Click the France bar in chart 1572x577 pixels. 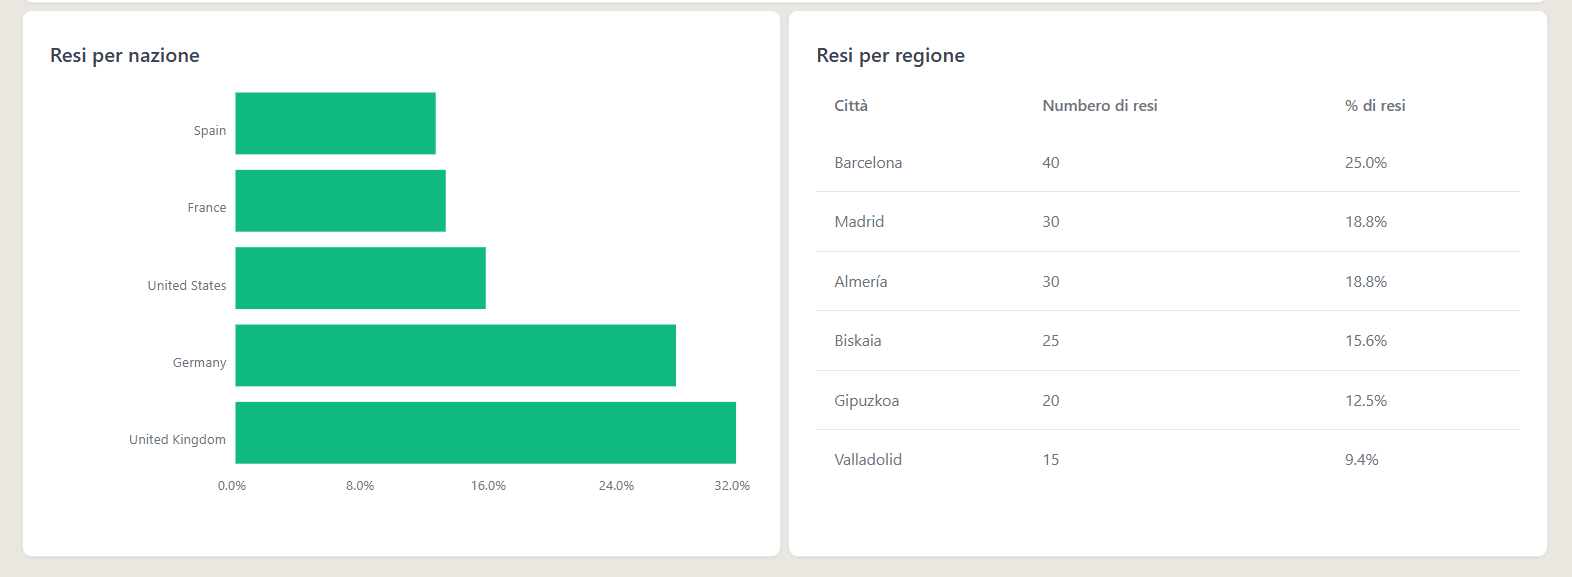[340, 201]
